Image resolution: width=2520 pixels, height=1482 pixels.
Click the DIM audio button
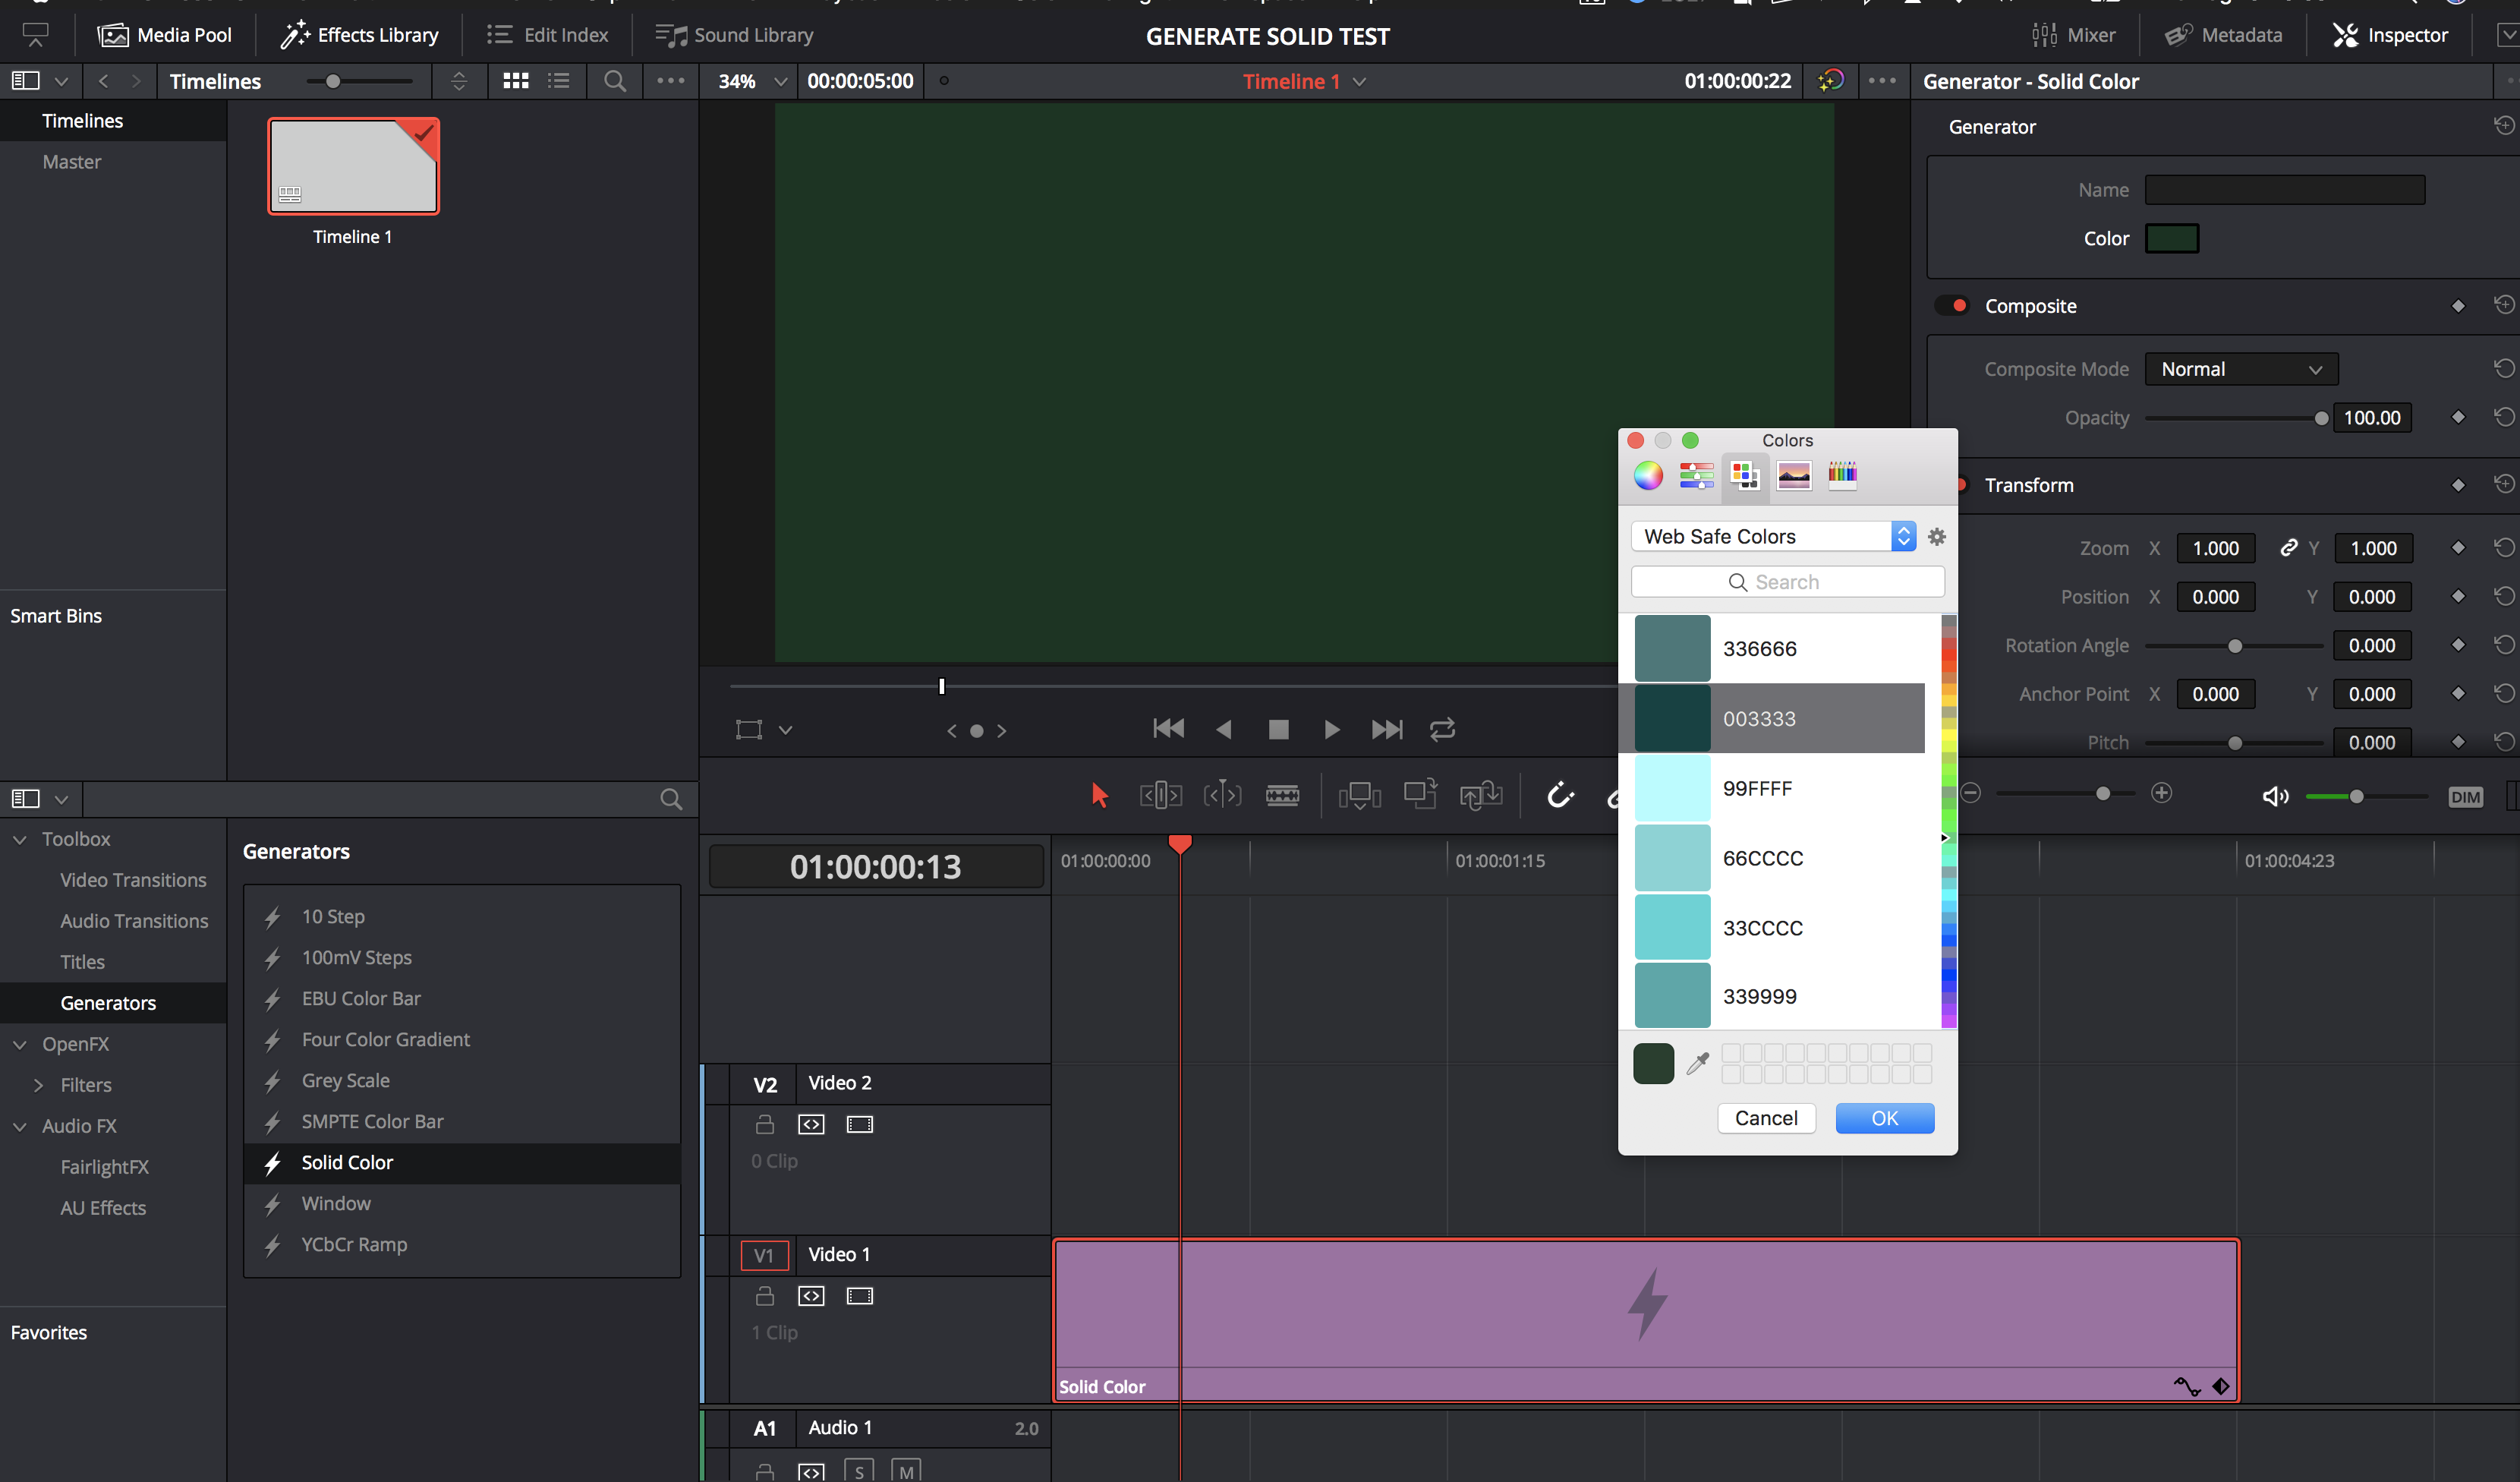[x=2465, y=796]
